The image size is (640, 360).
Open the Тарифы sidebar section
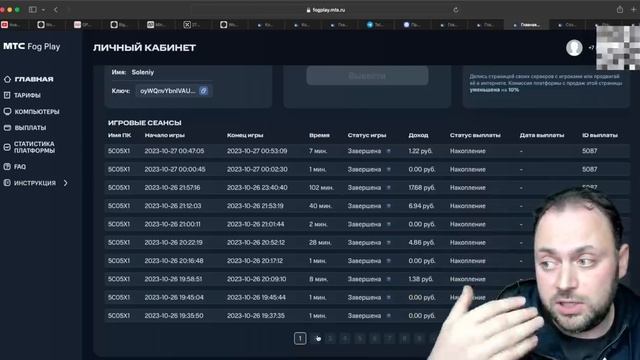(x=27, y=95)
